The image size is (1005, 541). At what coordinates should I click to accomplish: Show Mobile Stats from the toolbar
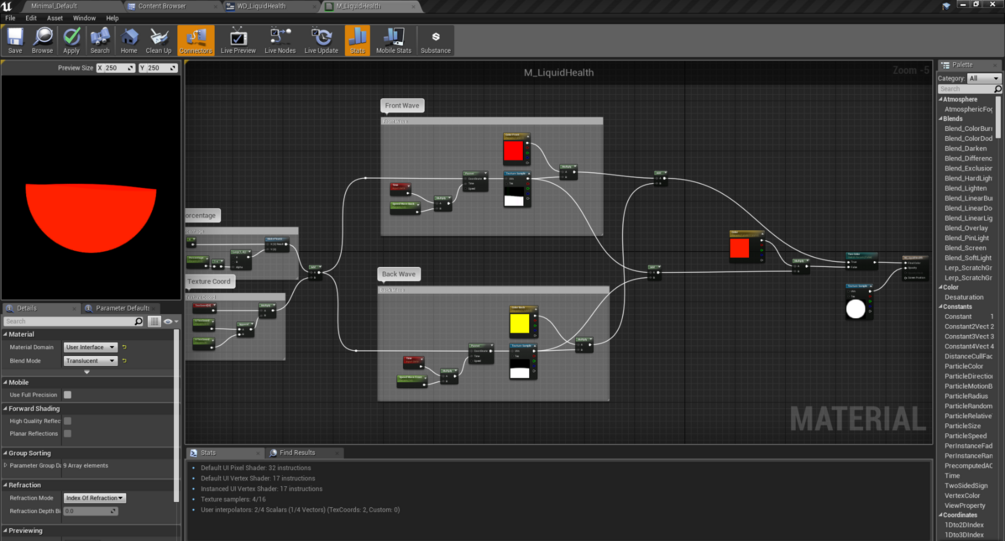coord(394,40)
